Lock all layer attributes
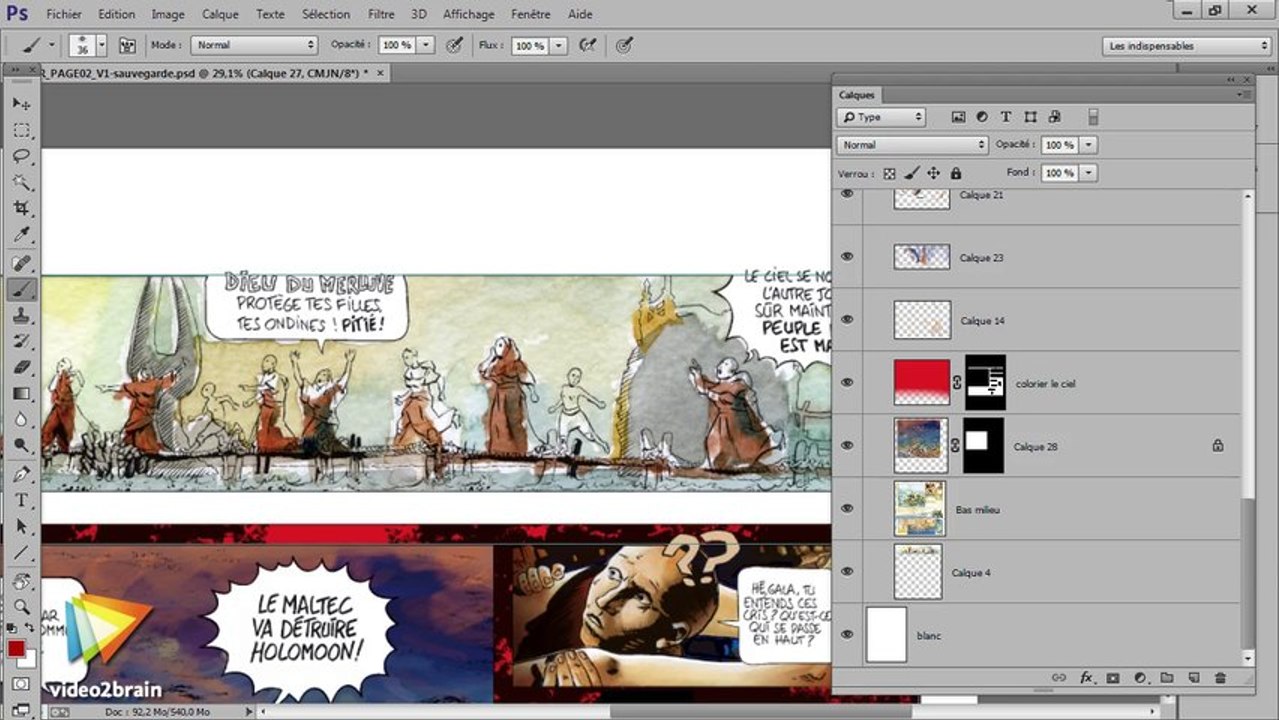The width and height of the screenshot is (1279, 720). point(955,173)
